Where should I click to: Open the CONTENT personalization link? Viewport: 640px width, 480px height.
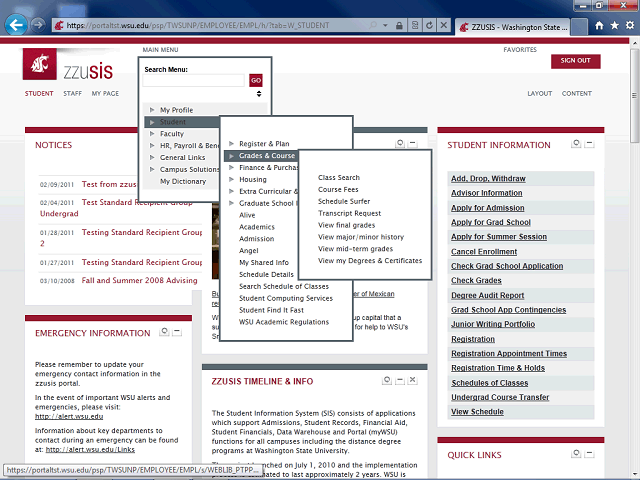[576, 93]
